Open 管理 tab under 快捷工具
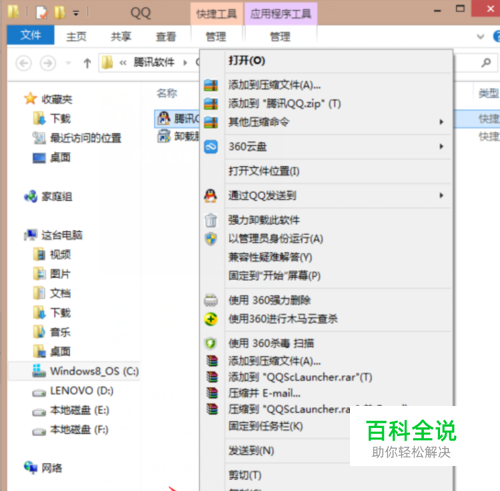500x491 pixels. (x=216, y=36)
